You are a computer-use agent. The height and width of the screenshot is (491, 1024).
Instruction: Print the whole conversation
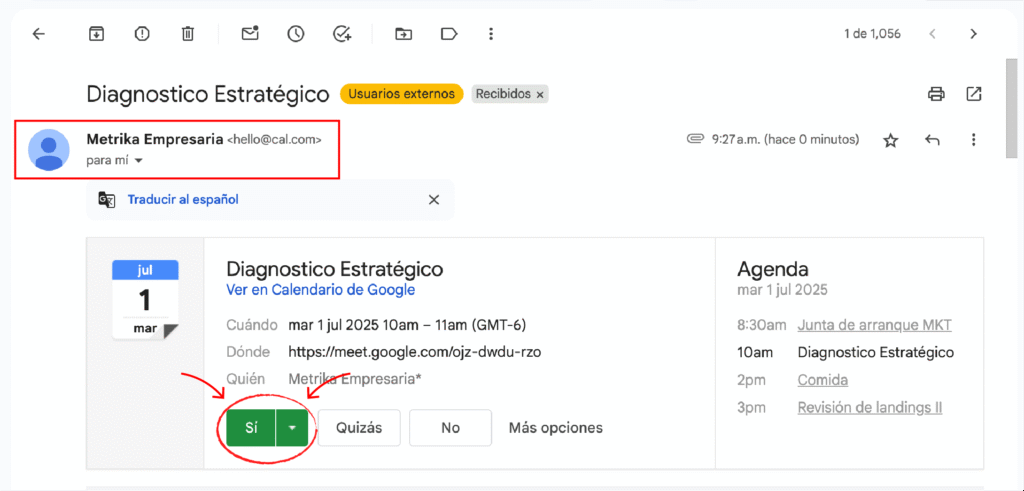pos(936,94)
